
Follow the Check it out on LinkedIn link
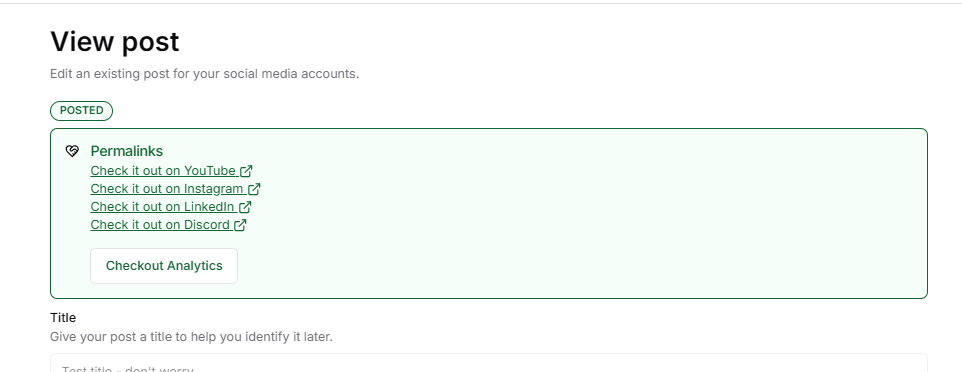(171, 207)
